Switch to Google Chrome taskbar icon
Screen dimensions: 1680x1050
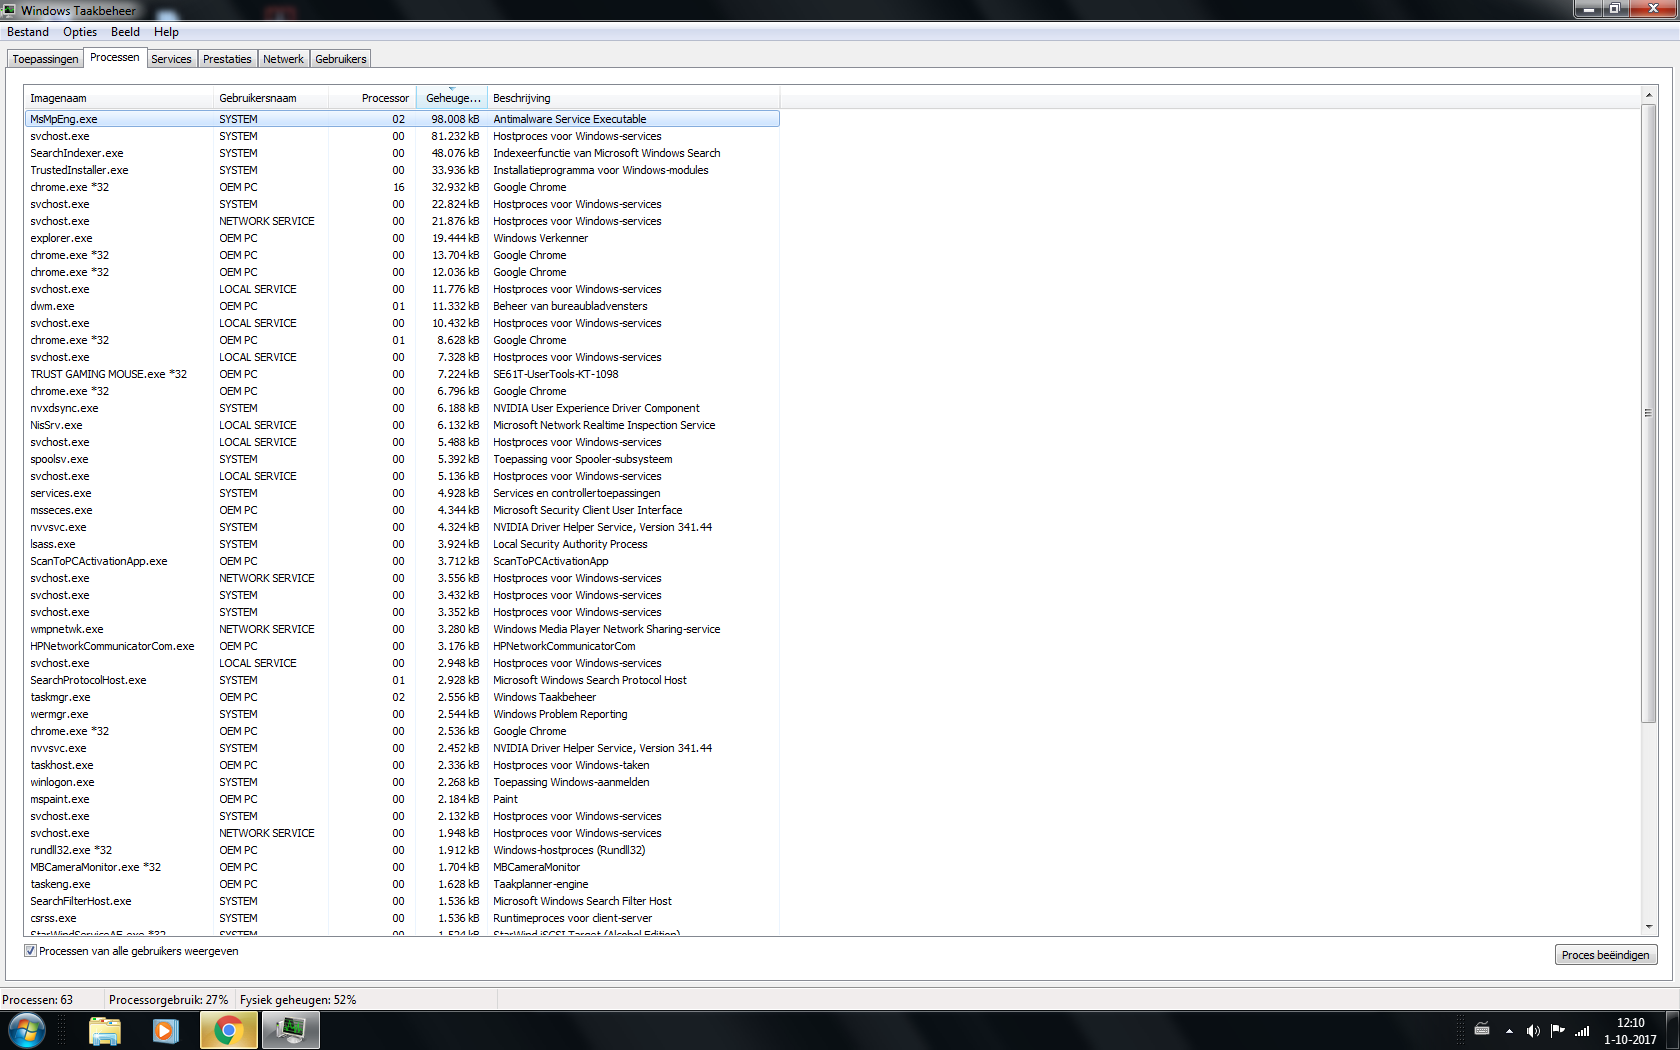(228, 1030)
